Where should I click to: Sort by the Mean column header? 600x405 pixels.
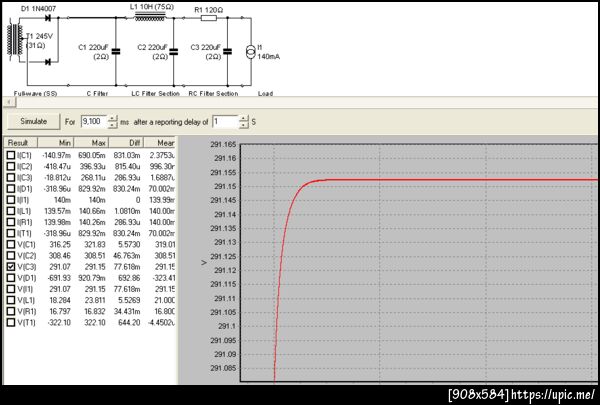point(160,143)
